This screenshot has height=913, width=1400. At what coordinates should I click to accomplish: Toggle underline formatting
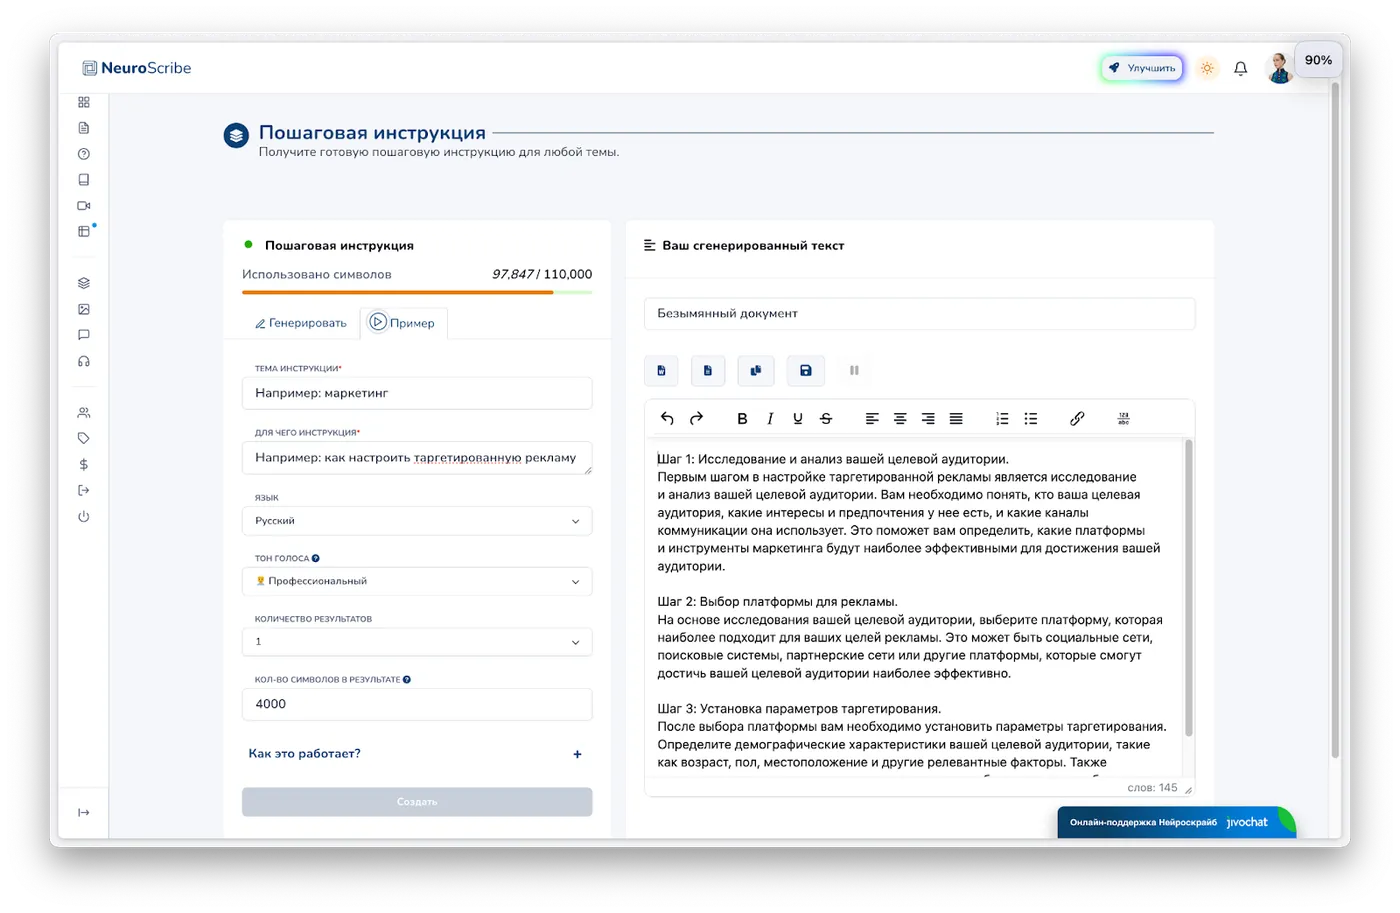(798, 419)
